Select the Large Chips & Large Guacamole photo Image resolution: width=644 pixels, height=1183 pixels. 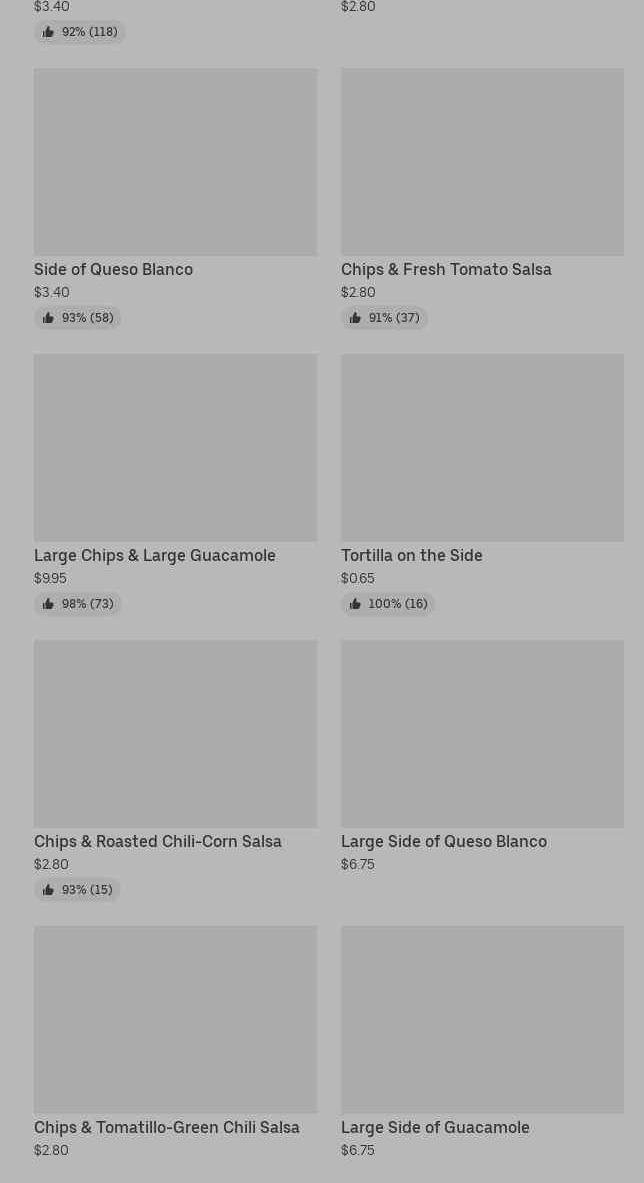175,448
